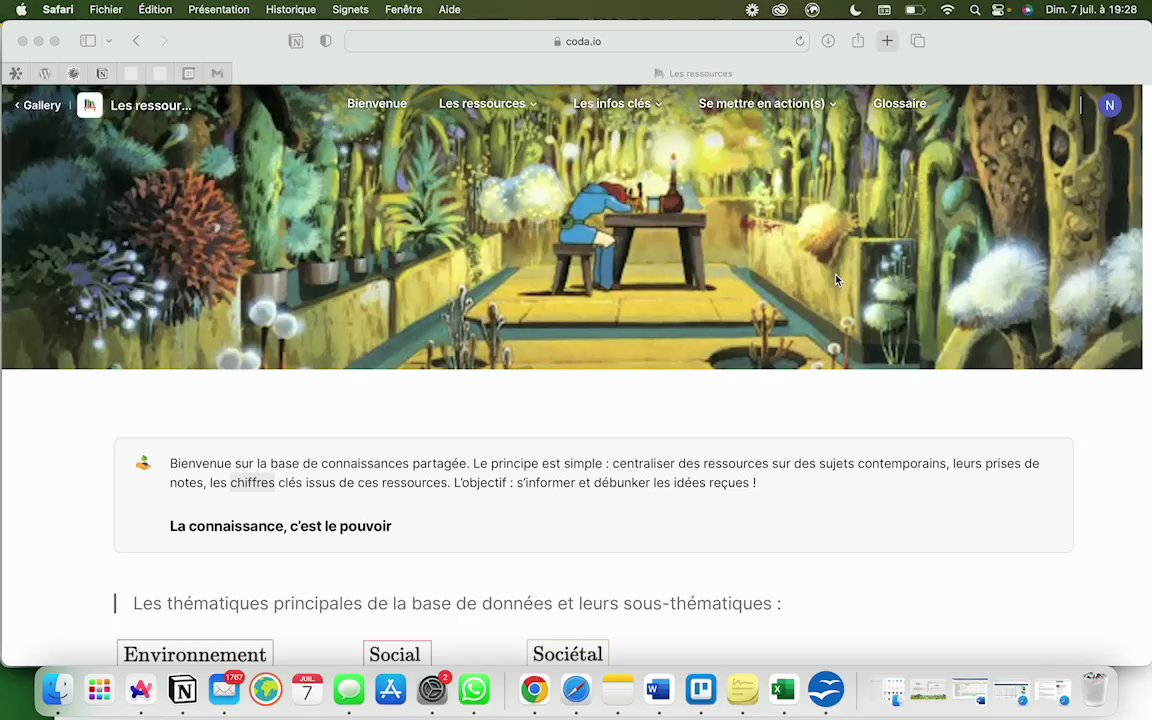Open Finder from the Dock
Screen dimensions: 1152x720
coord(57,689)
